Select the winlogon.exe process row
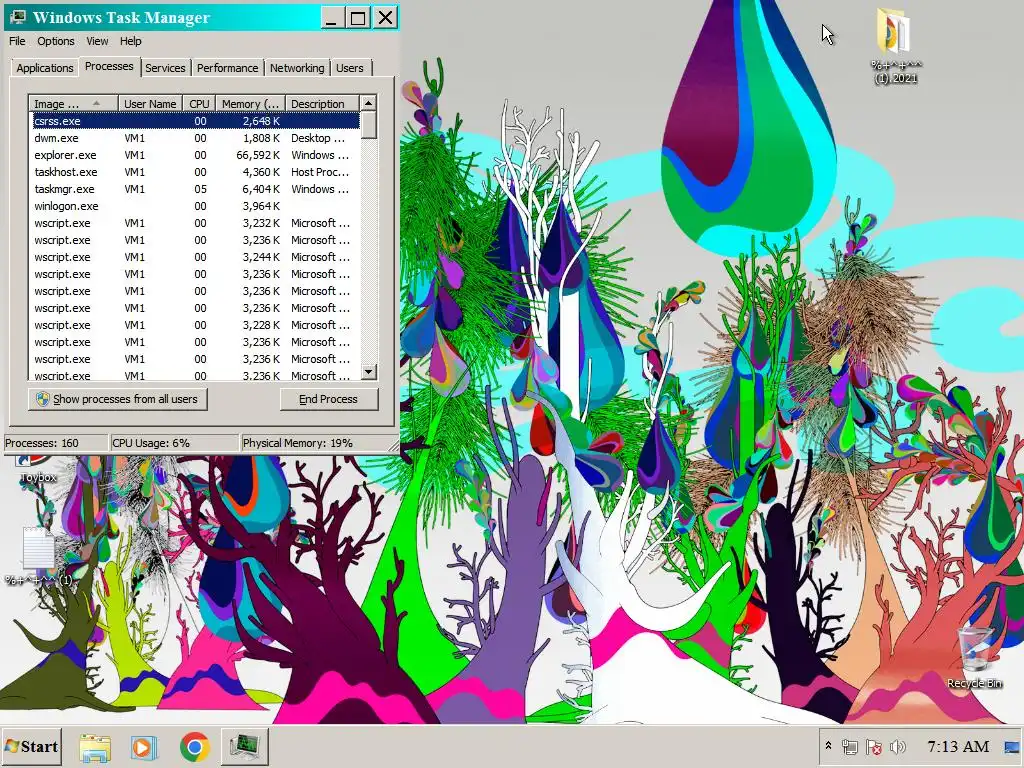 pyautogui.click(x=195, y=206)
